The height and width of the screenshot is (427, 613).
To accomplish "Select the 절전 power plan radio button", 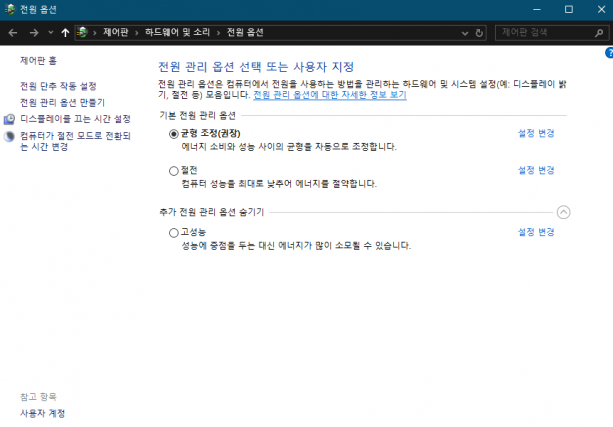I will [174, 171].
